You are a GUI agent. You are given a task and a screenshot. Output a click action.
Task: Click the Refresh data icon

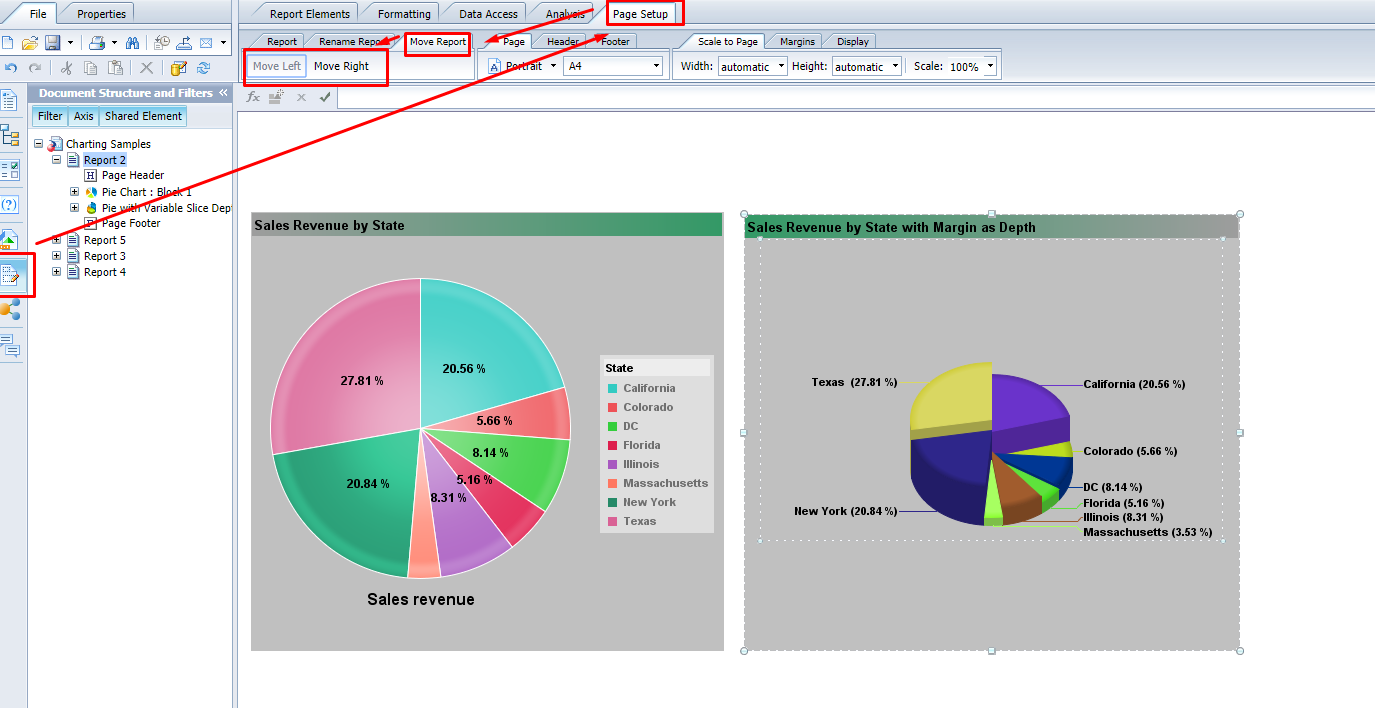pyautogui.click(x=203, y=68)
